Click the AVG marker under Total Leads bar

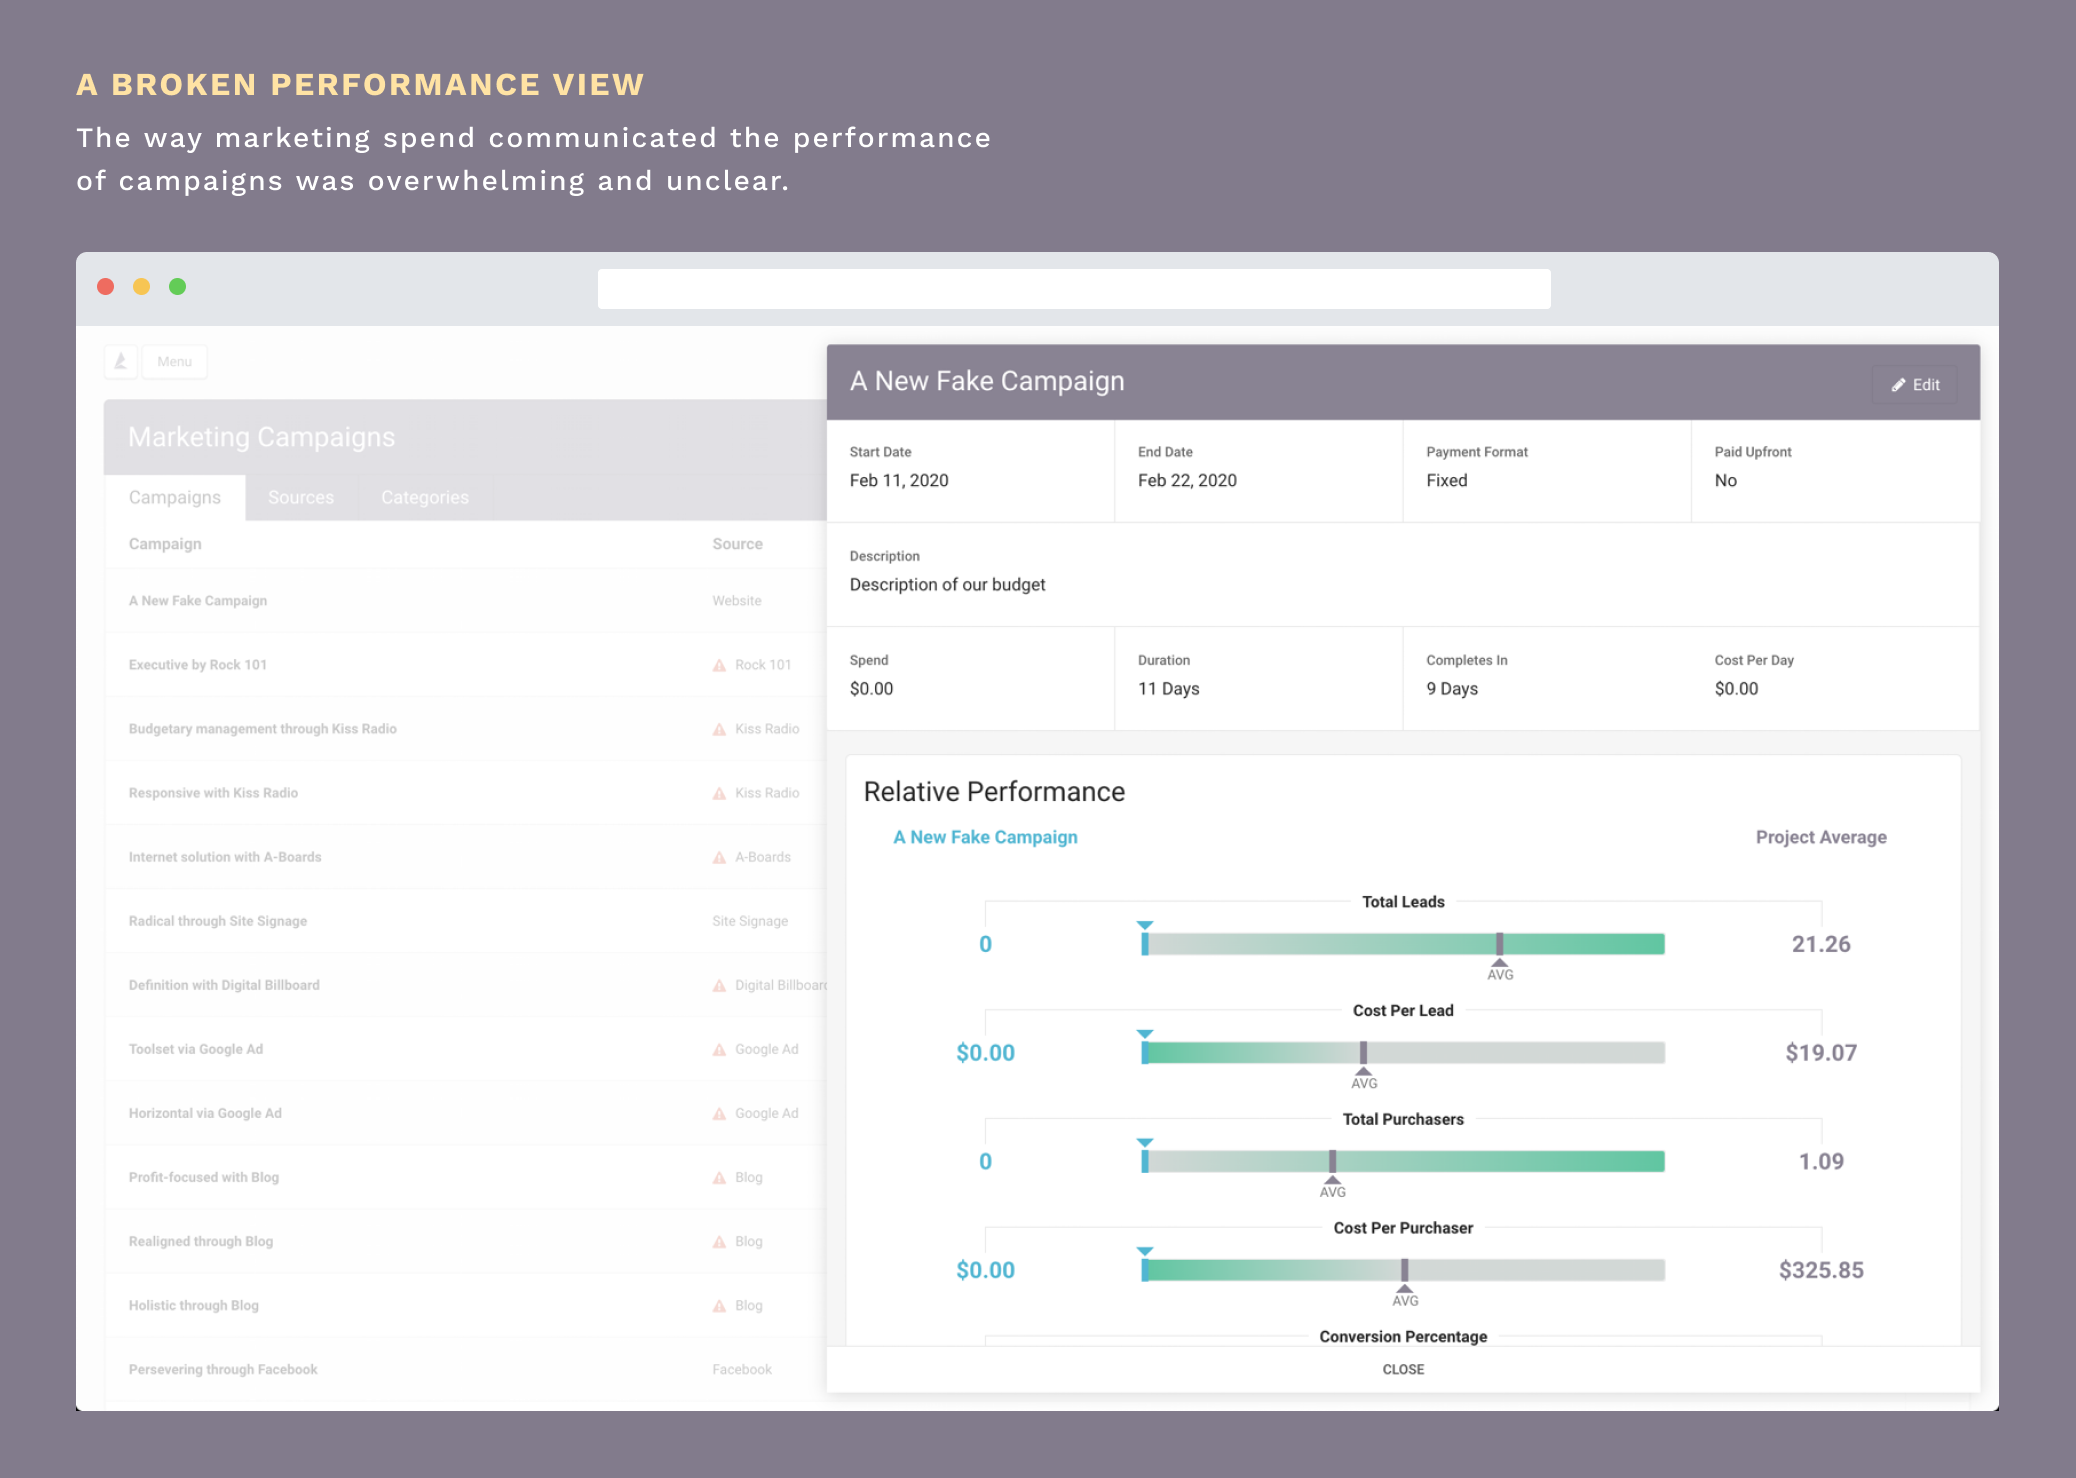click(x=1500, y=968)
